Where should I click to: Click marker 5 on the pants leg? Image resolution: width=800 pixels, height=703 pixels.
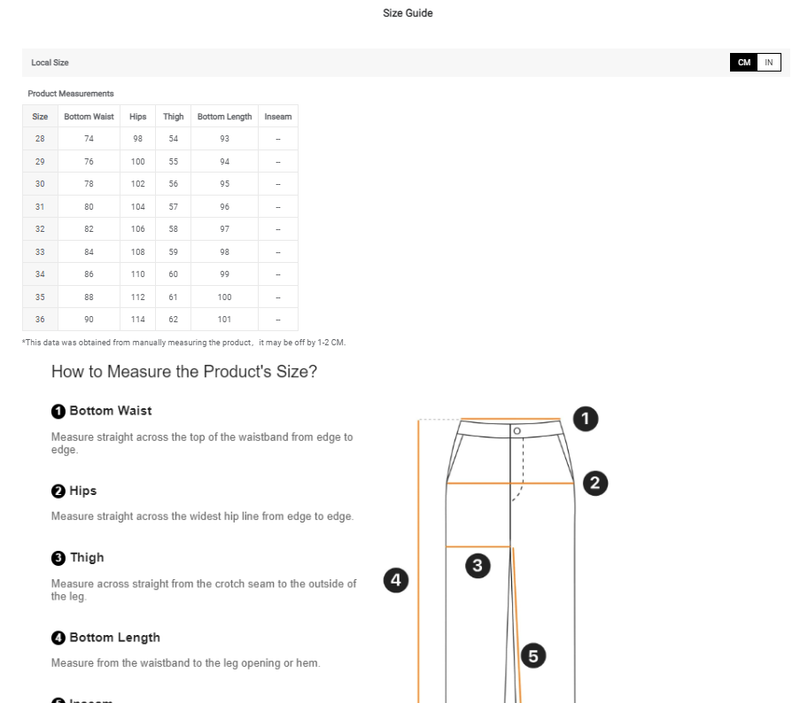click(x=533, y=656)
